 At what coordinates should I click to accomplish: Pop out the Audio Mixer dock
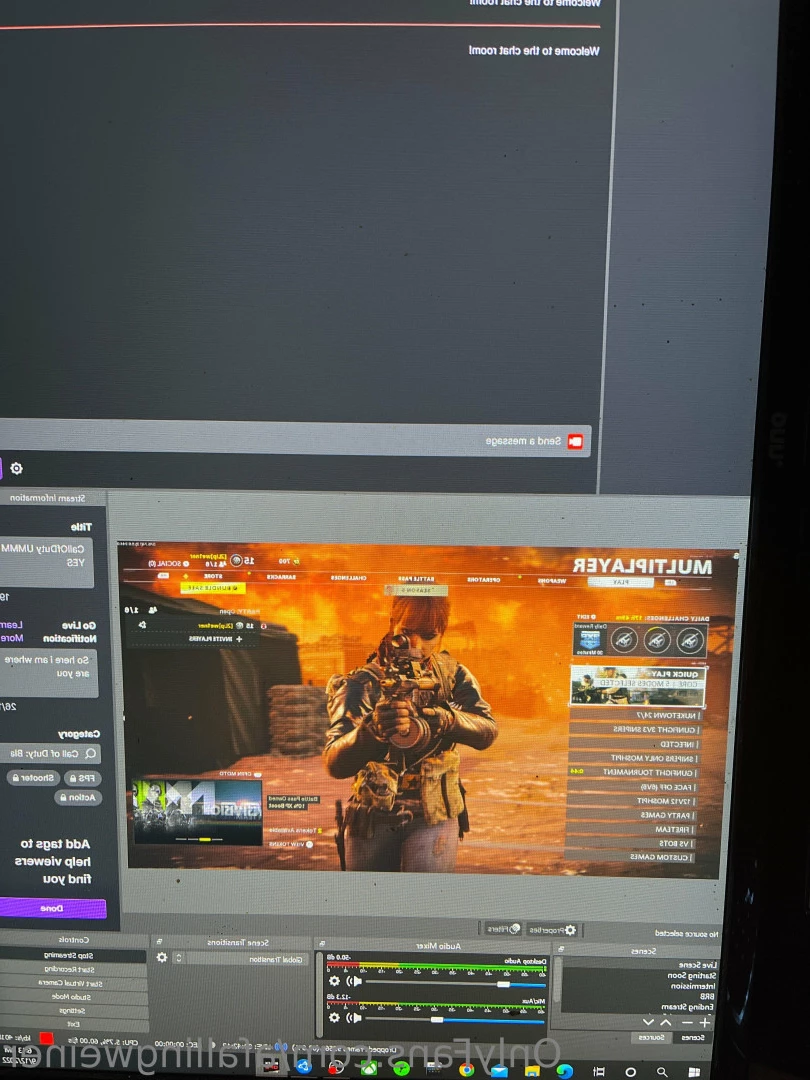coord(322,944)
